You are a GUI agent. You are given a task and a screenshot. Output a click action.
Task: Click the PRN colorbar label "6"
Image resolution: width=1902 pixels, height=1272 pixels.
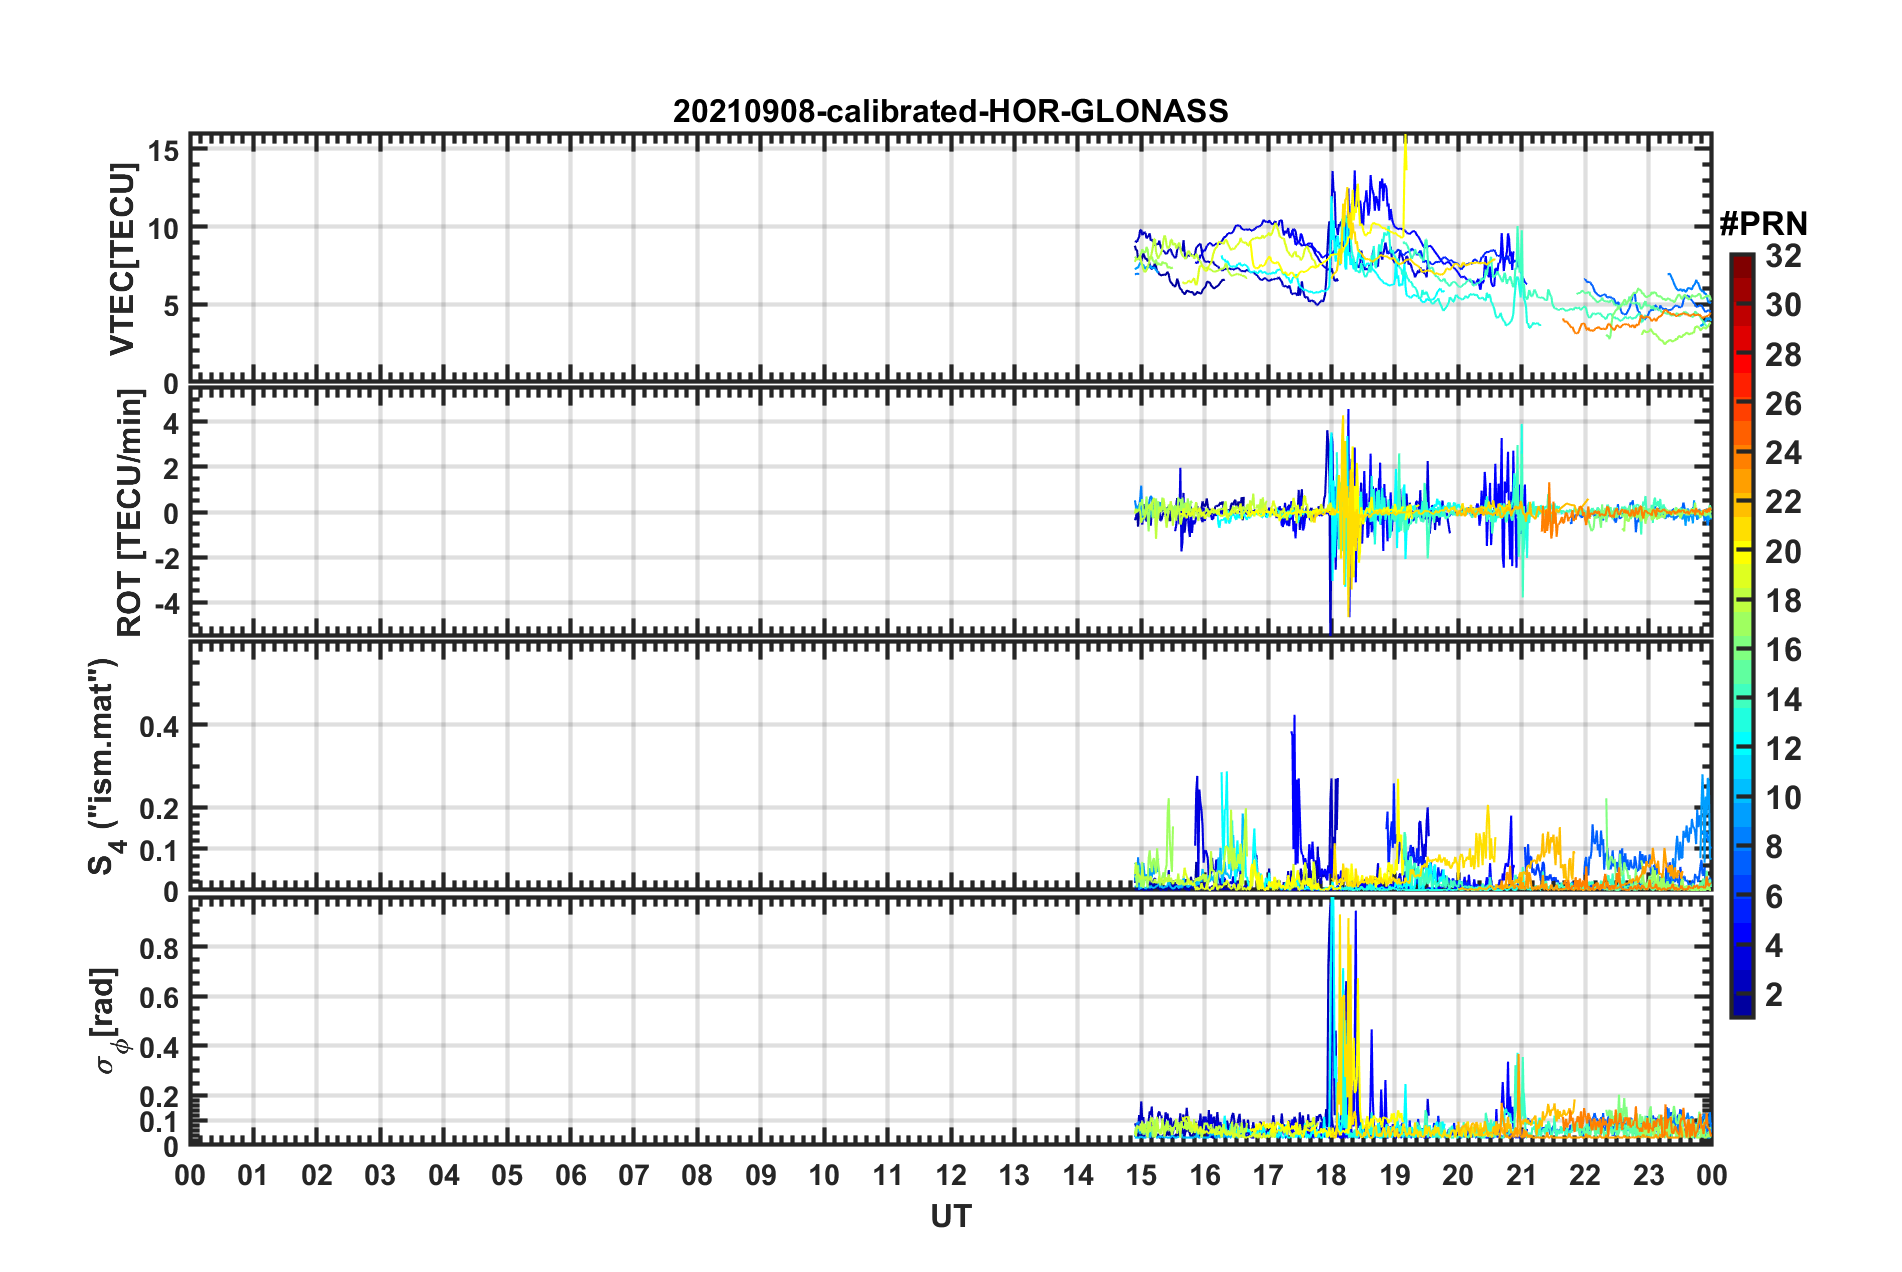pyautogui.click(x=1775, y=897)
